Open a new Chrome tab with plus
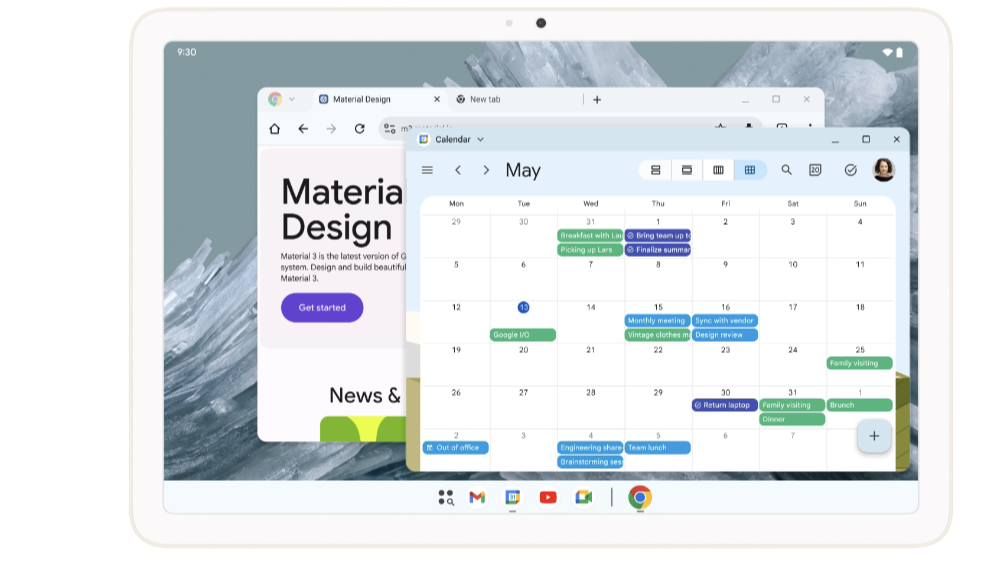1000x562 pixels. click(597, 100)
